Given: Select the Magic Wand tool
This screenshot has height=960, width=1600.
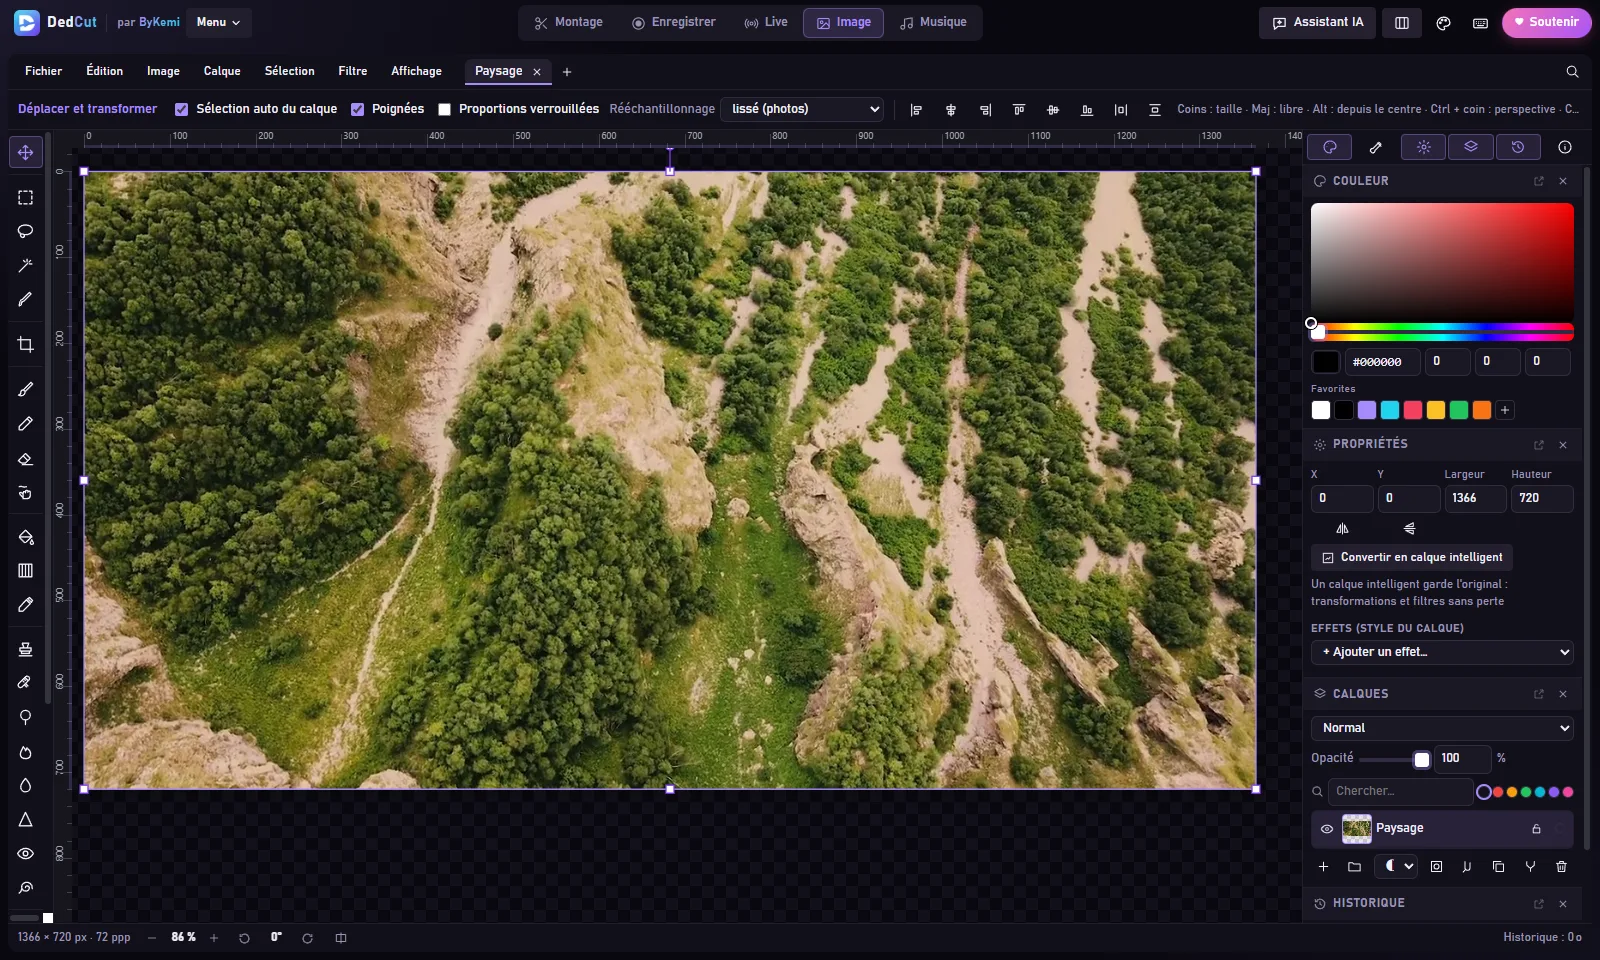Looking at the screenshot, I should coord(25,265).
